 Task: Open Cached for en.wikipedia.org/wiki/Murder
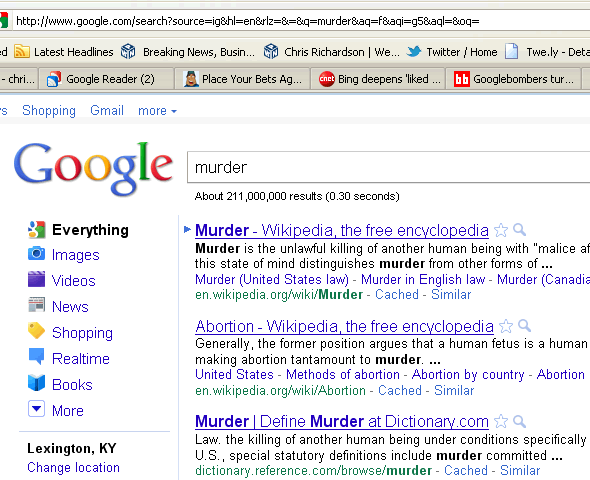pyautogui.click(x=397, y=294)
